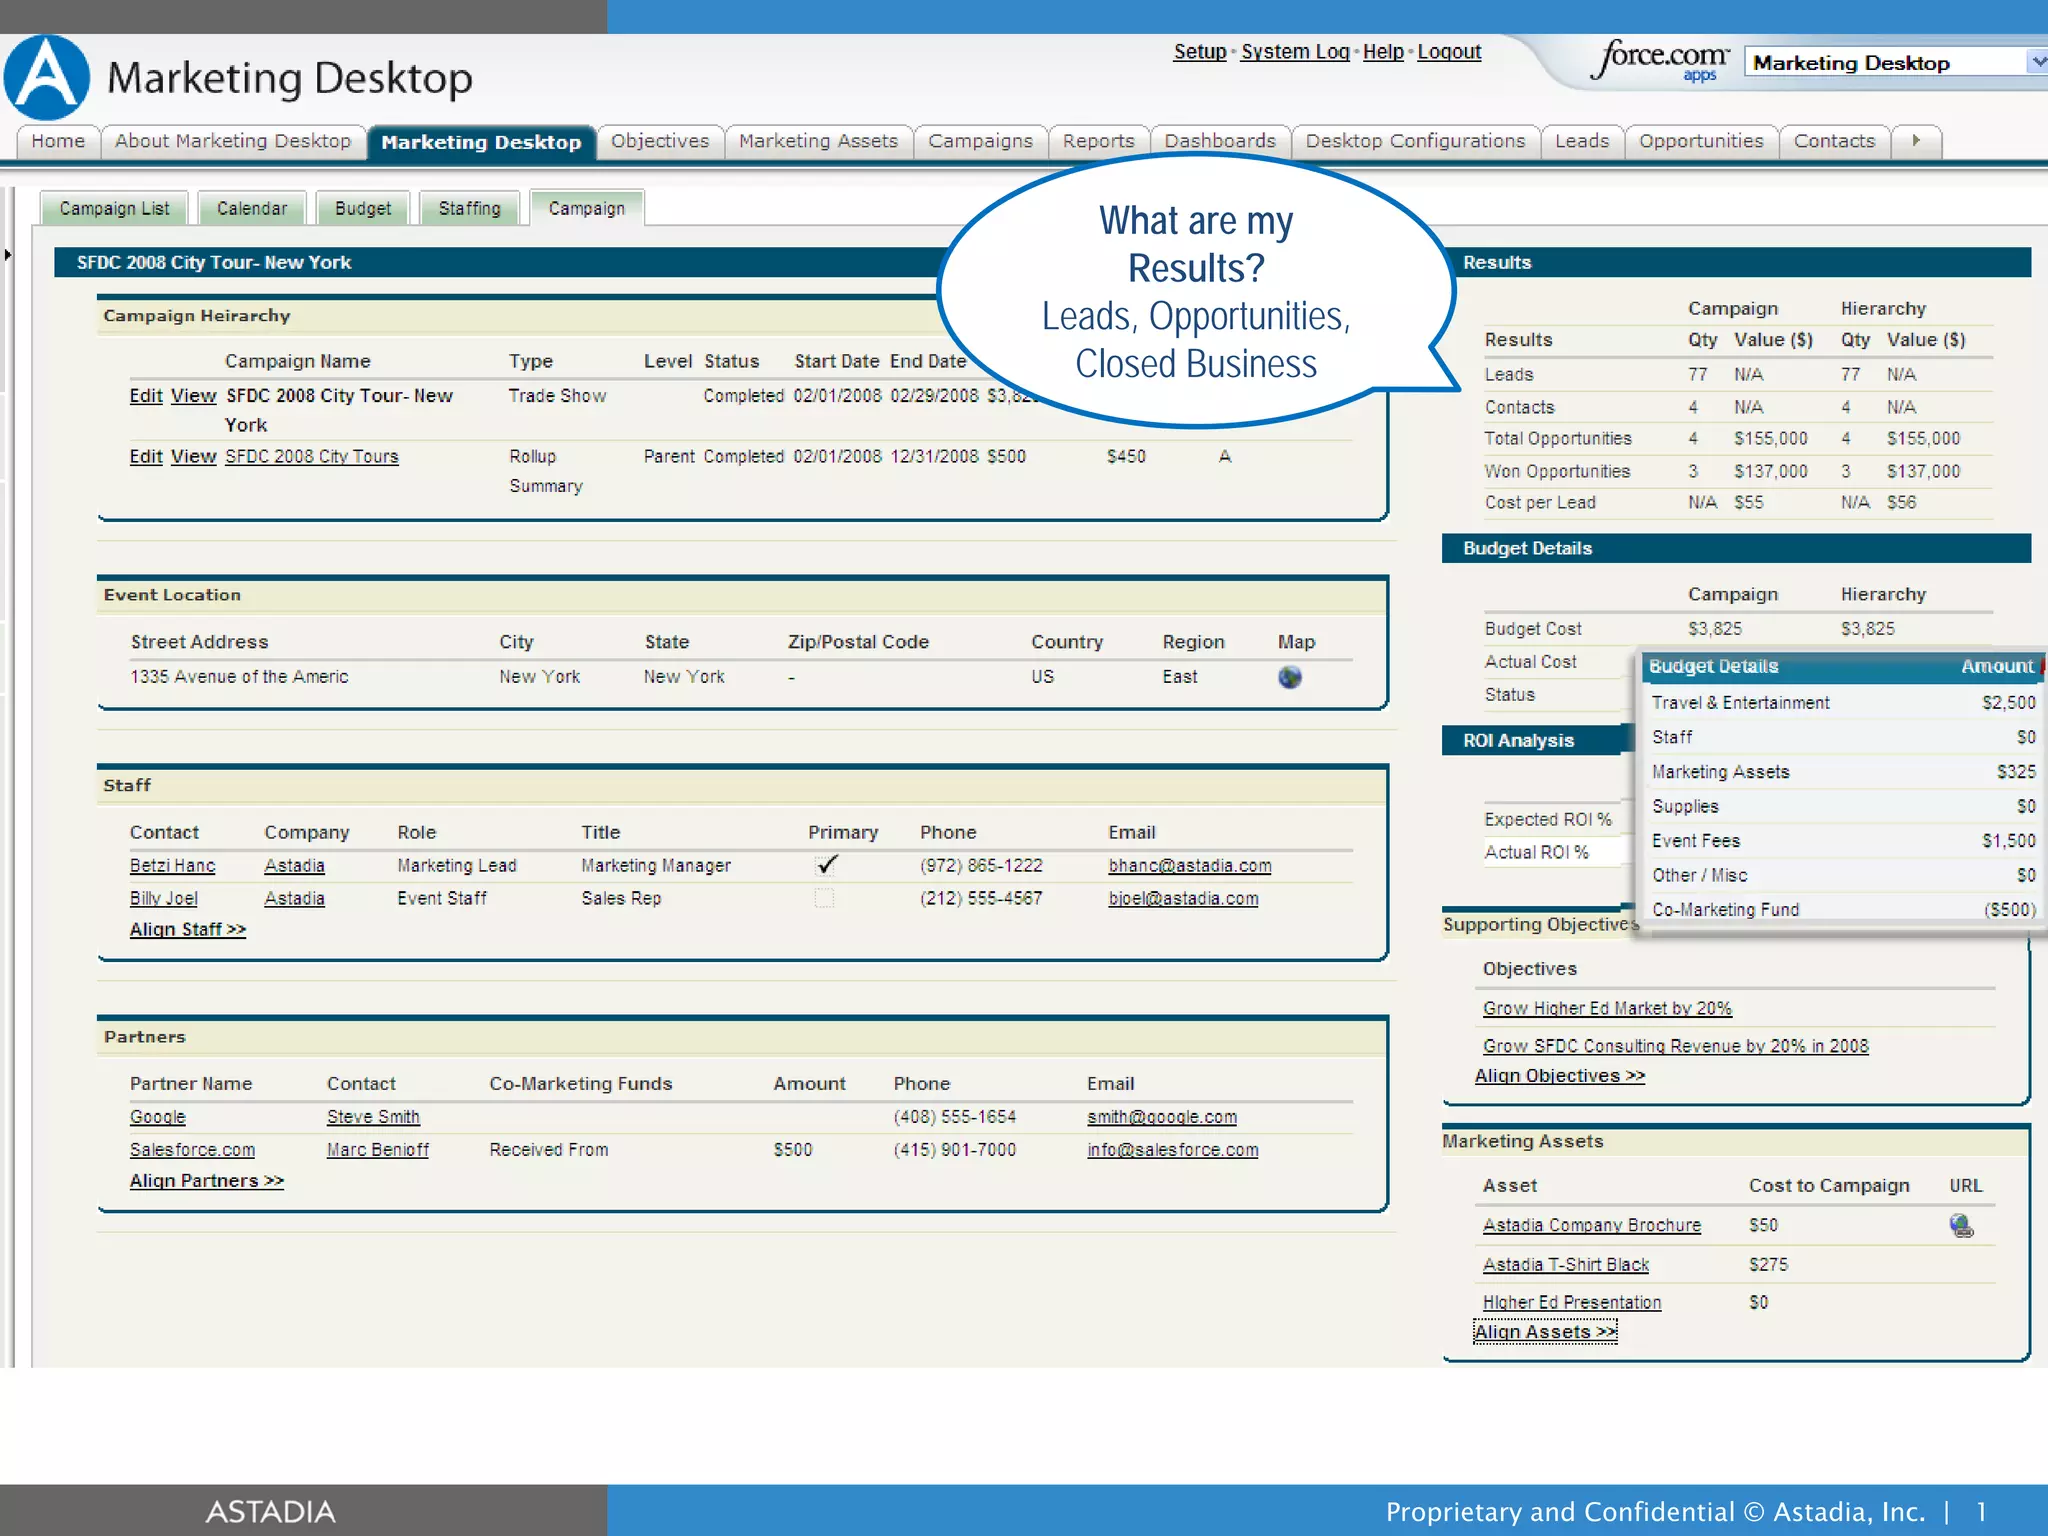Open the Desktop Configurations tab
2048x1536 pixels.
[1415, 141]
